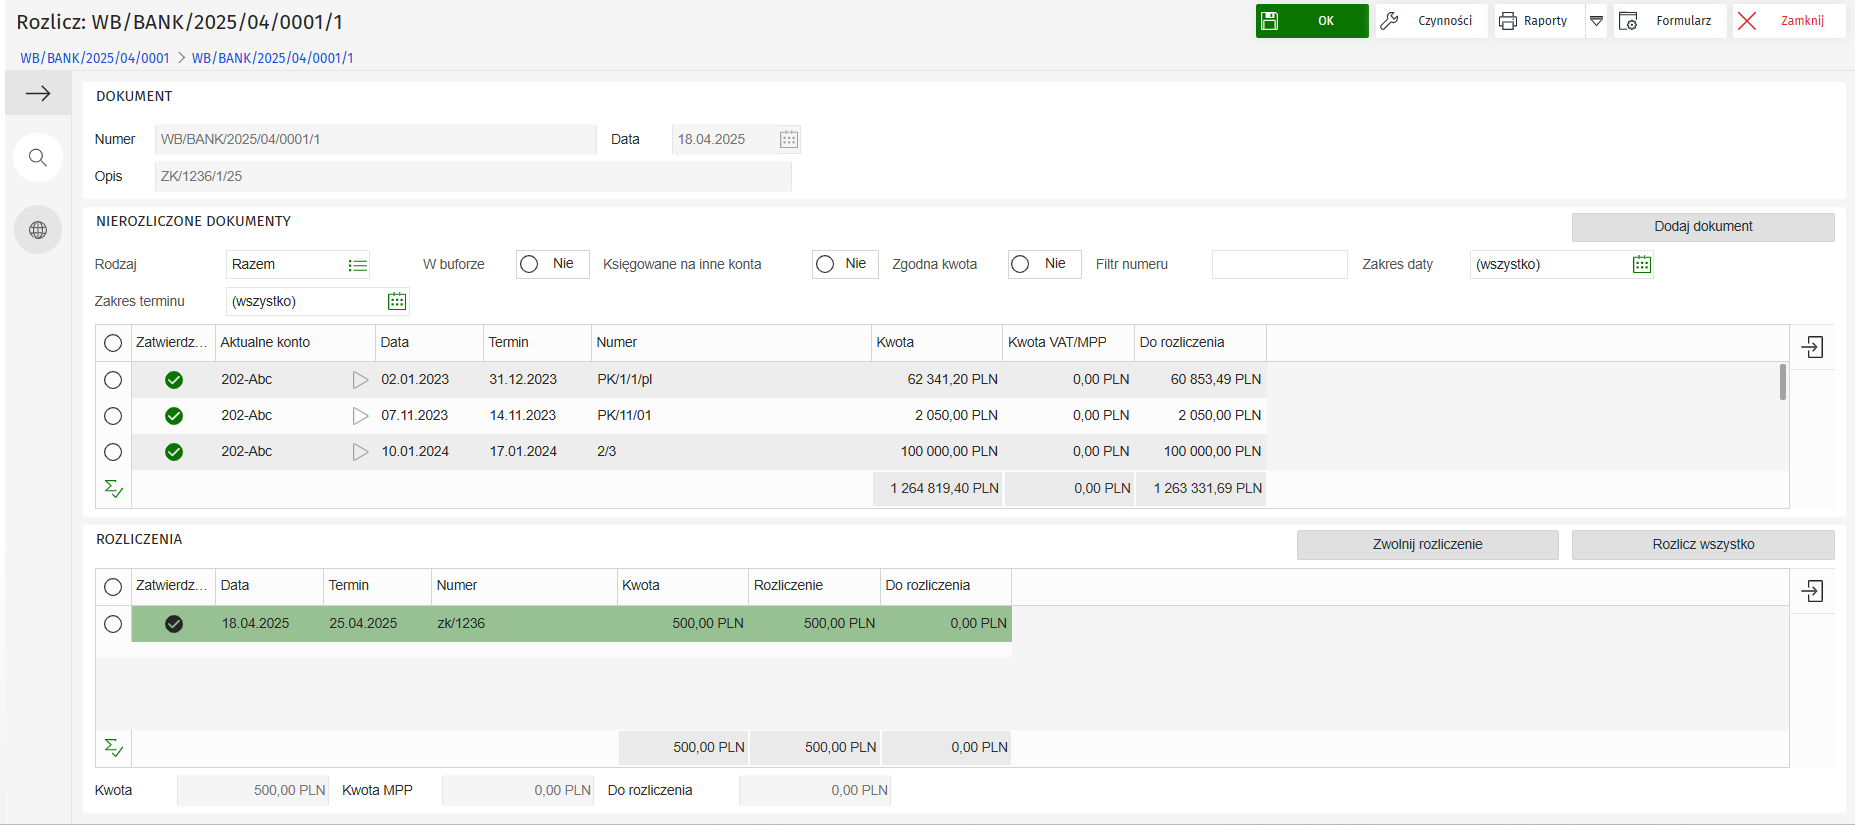This screenshot has width=1855, height=825.
Task: Open the Formularz menu
Action: (1669, 21)
